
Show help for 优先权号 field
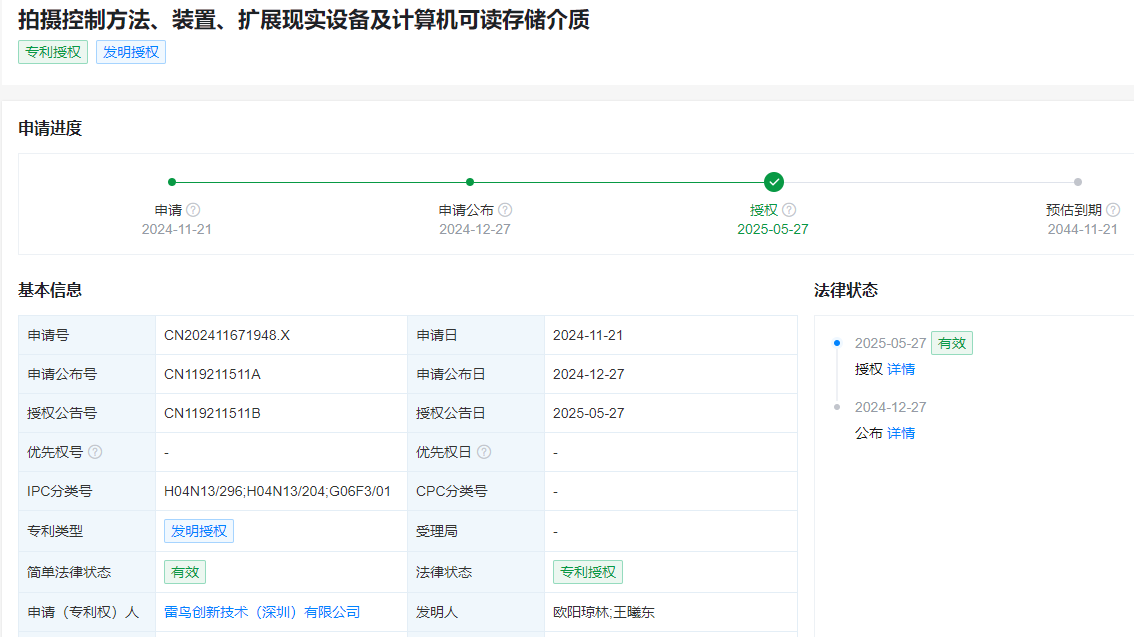tap(95, 452)
